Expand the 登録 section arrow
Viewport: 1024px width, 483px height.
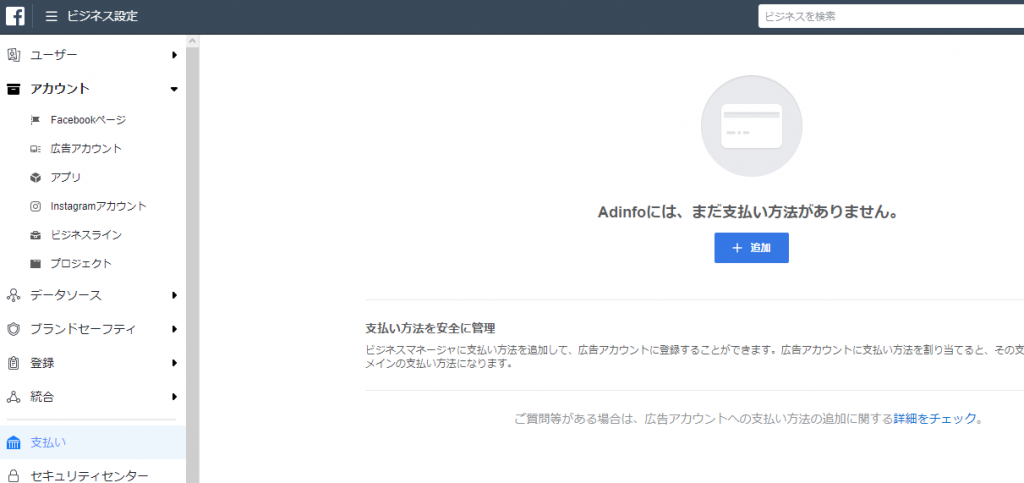(174, 363)
